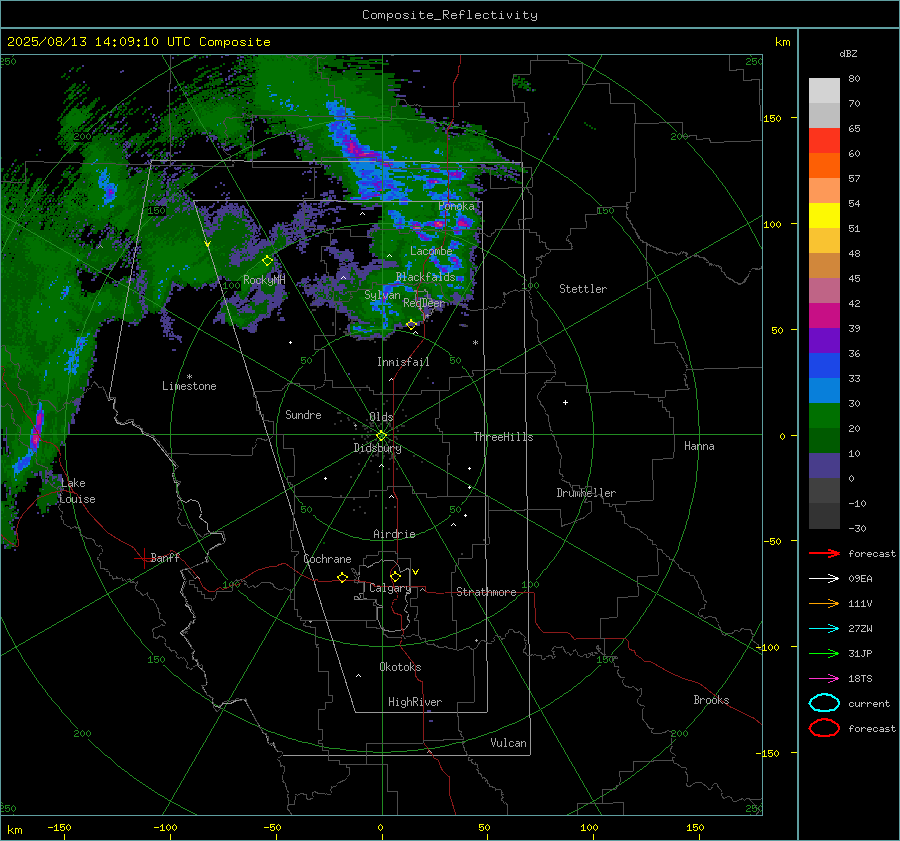Select the yellow 54–51 dBZ color swatch
This screenshot has width=900, height=841.
coord(824,216)
